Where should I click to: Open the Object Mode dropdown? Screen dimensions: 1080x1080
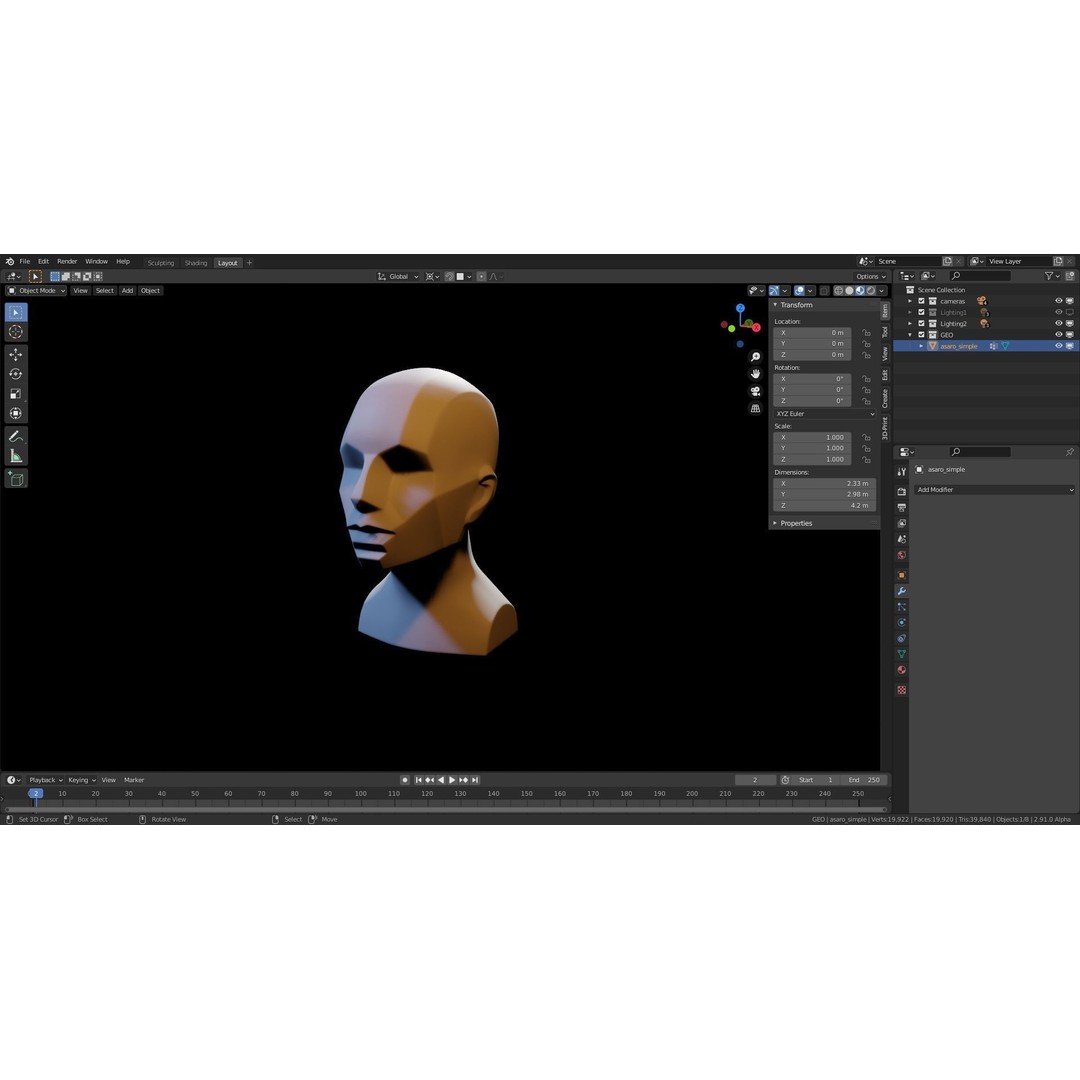(37, 291)
